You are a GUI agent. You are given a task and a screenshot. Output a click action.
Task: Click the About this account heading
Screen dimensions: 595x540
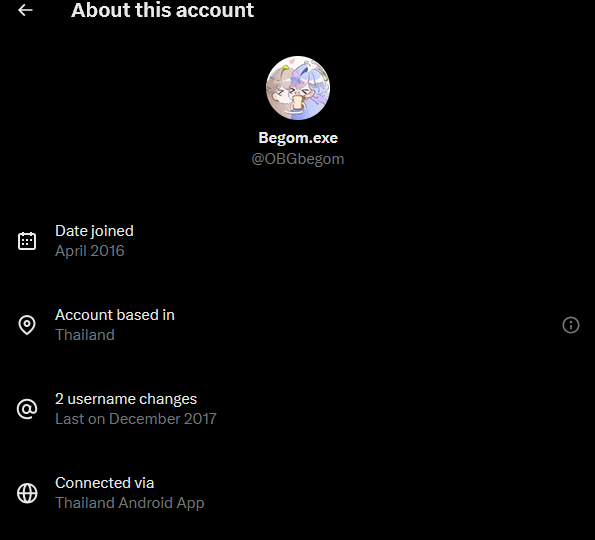pyautogui.click(x=162, y=10)
